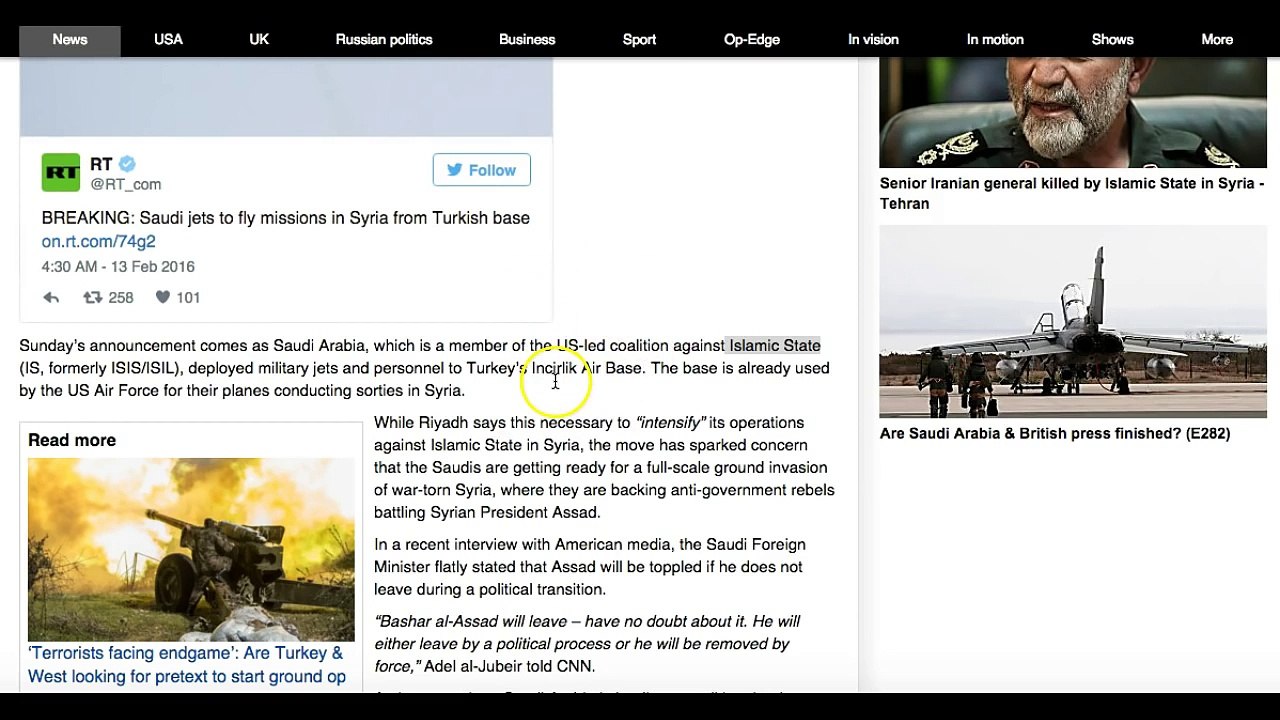The height and width of the screenshot is (720, 1280).
Task: Open the Read more artillery thumbnail
Action: click(x=191, y=549)
